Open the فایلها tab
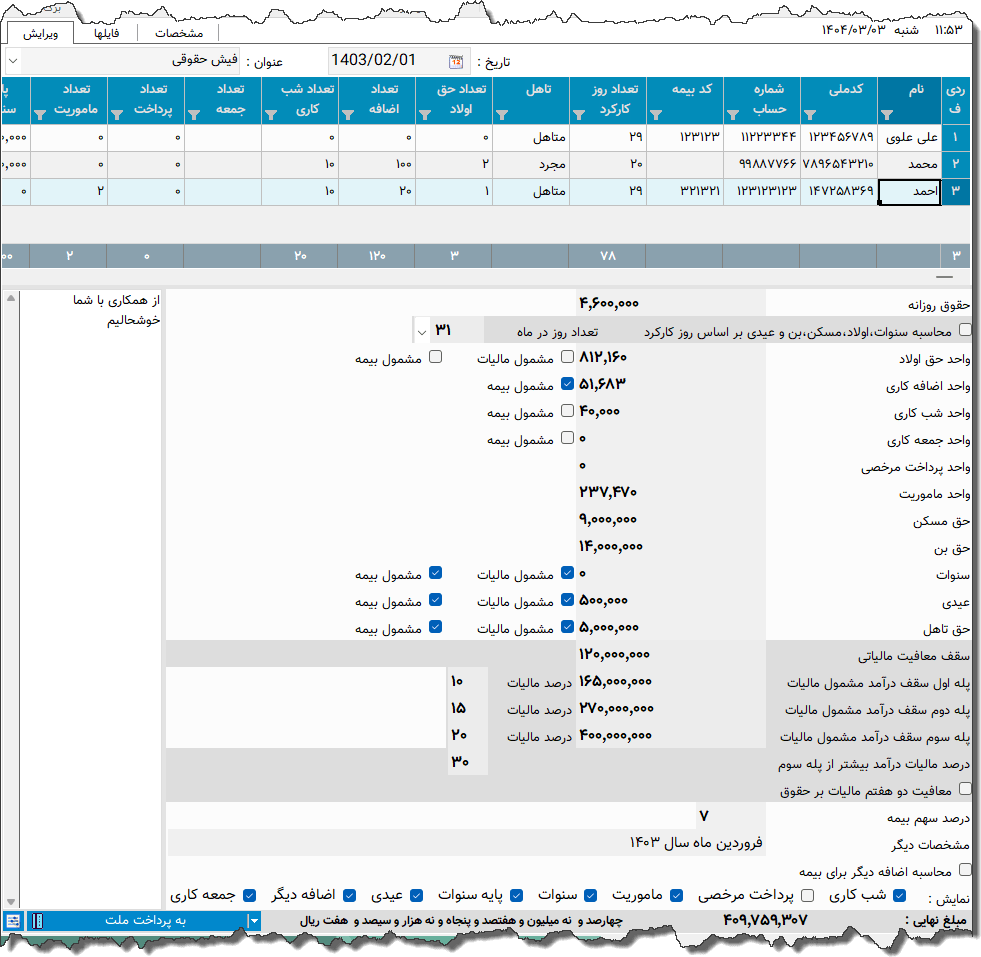 pos(106,33)
